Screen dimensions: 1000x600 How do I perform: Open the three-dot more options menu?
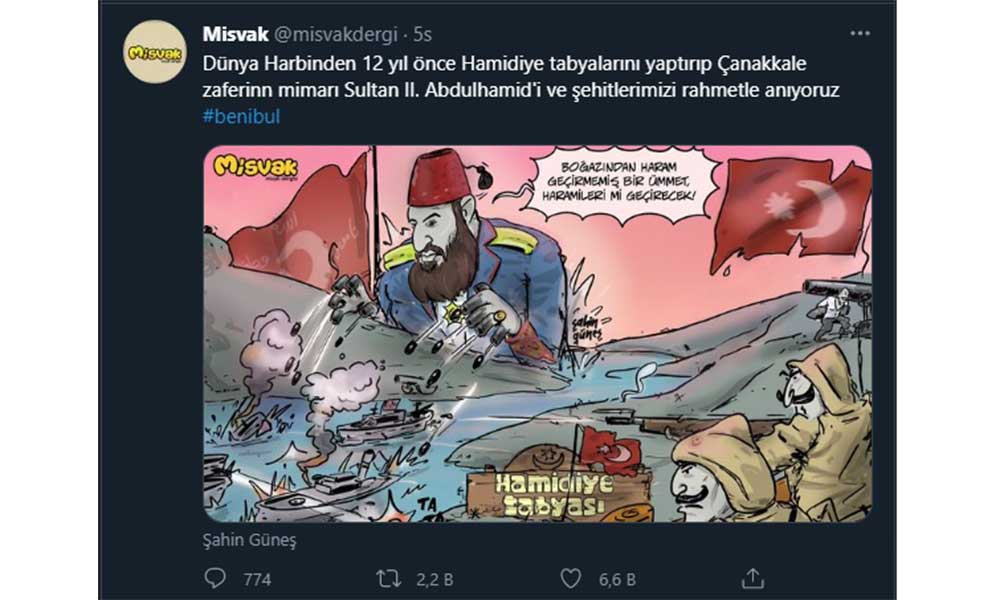[x=860, y=33]
